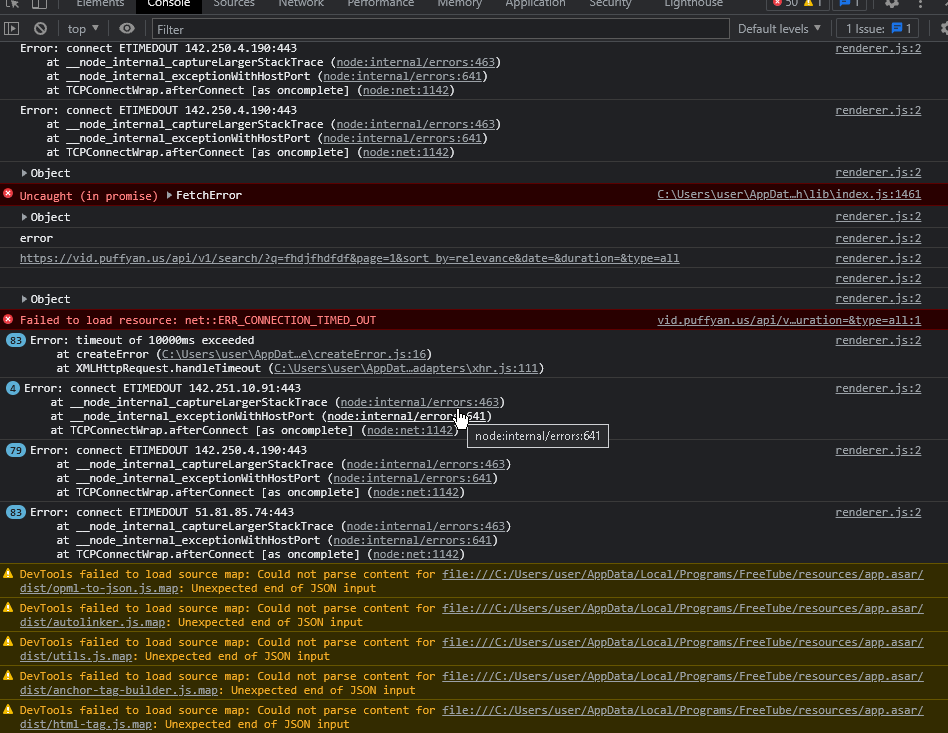948x733 pixels.
Task: Select the inspect element cursor icon
Action: [13, 3]
